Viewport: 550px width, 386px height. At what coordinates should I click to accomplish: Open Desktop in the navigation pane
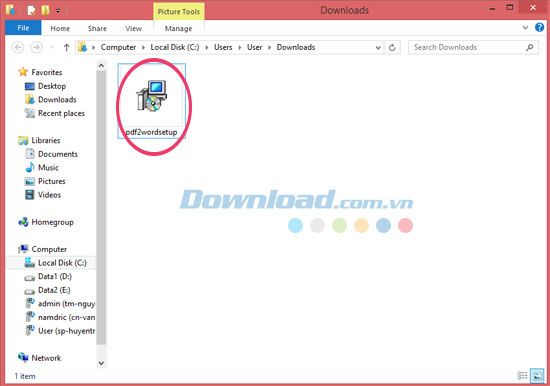tap(52, 86)
